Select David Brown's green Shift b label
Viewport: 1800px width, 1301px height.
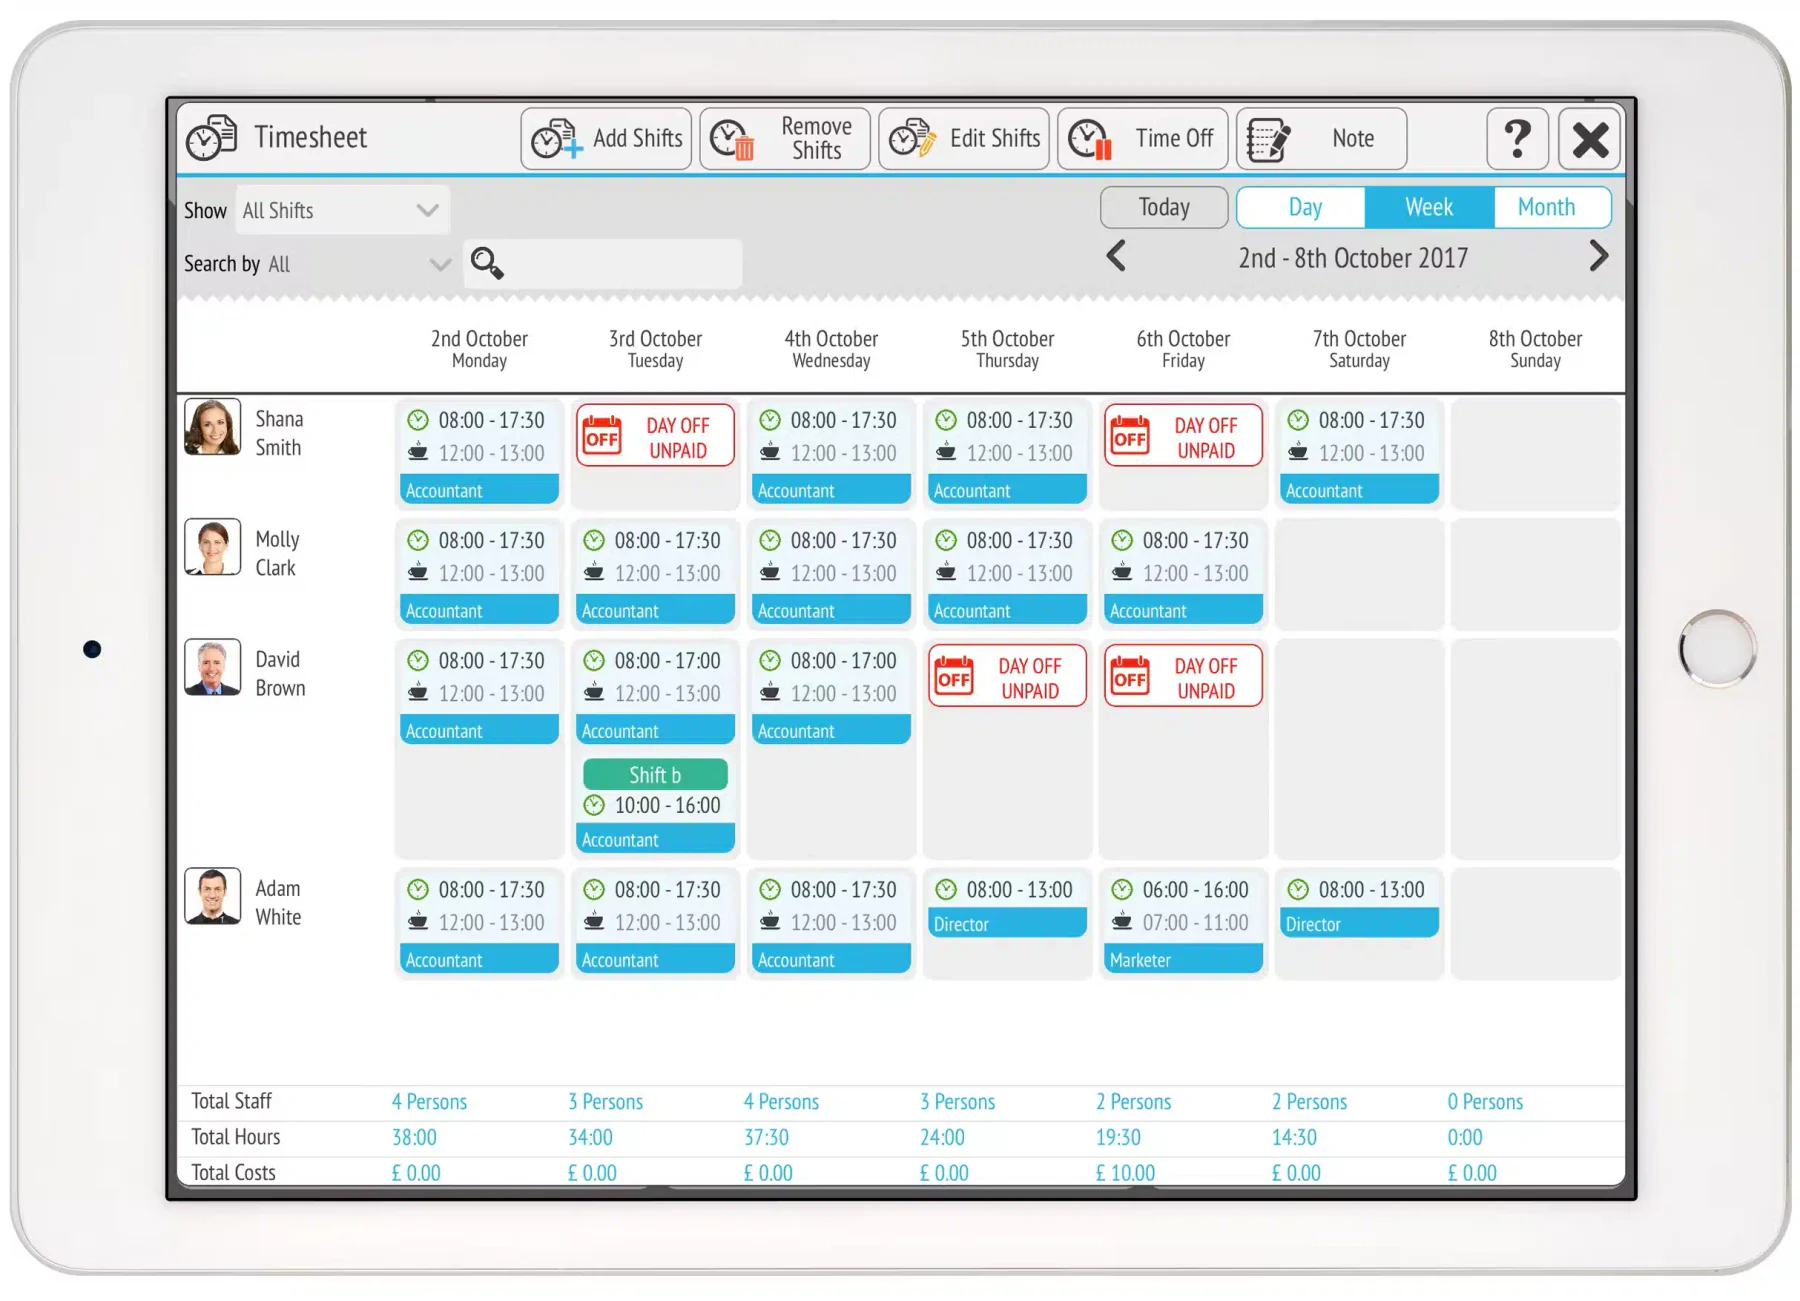click(655, 775)
